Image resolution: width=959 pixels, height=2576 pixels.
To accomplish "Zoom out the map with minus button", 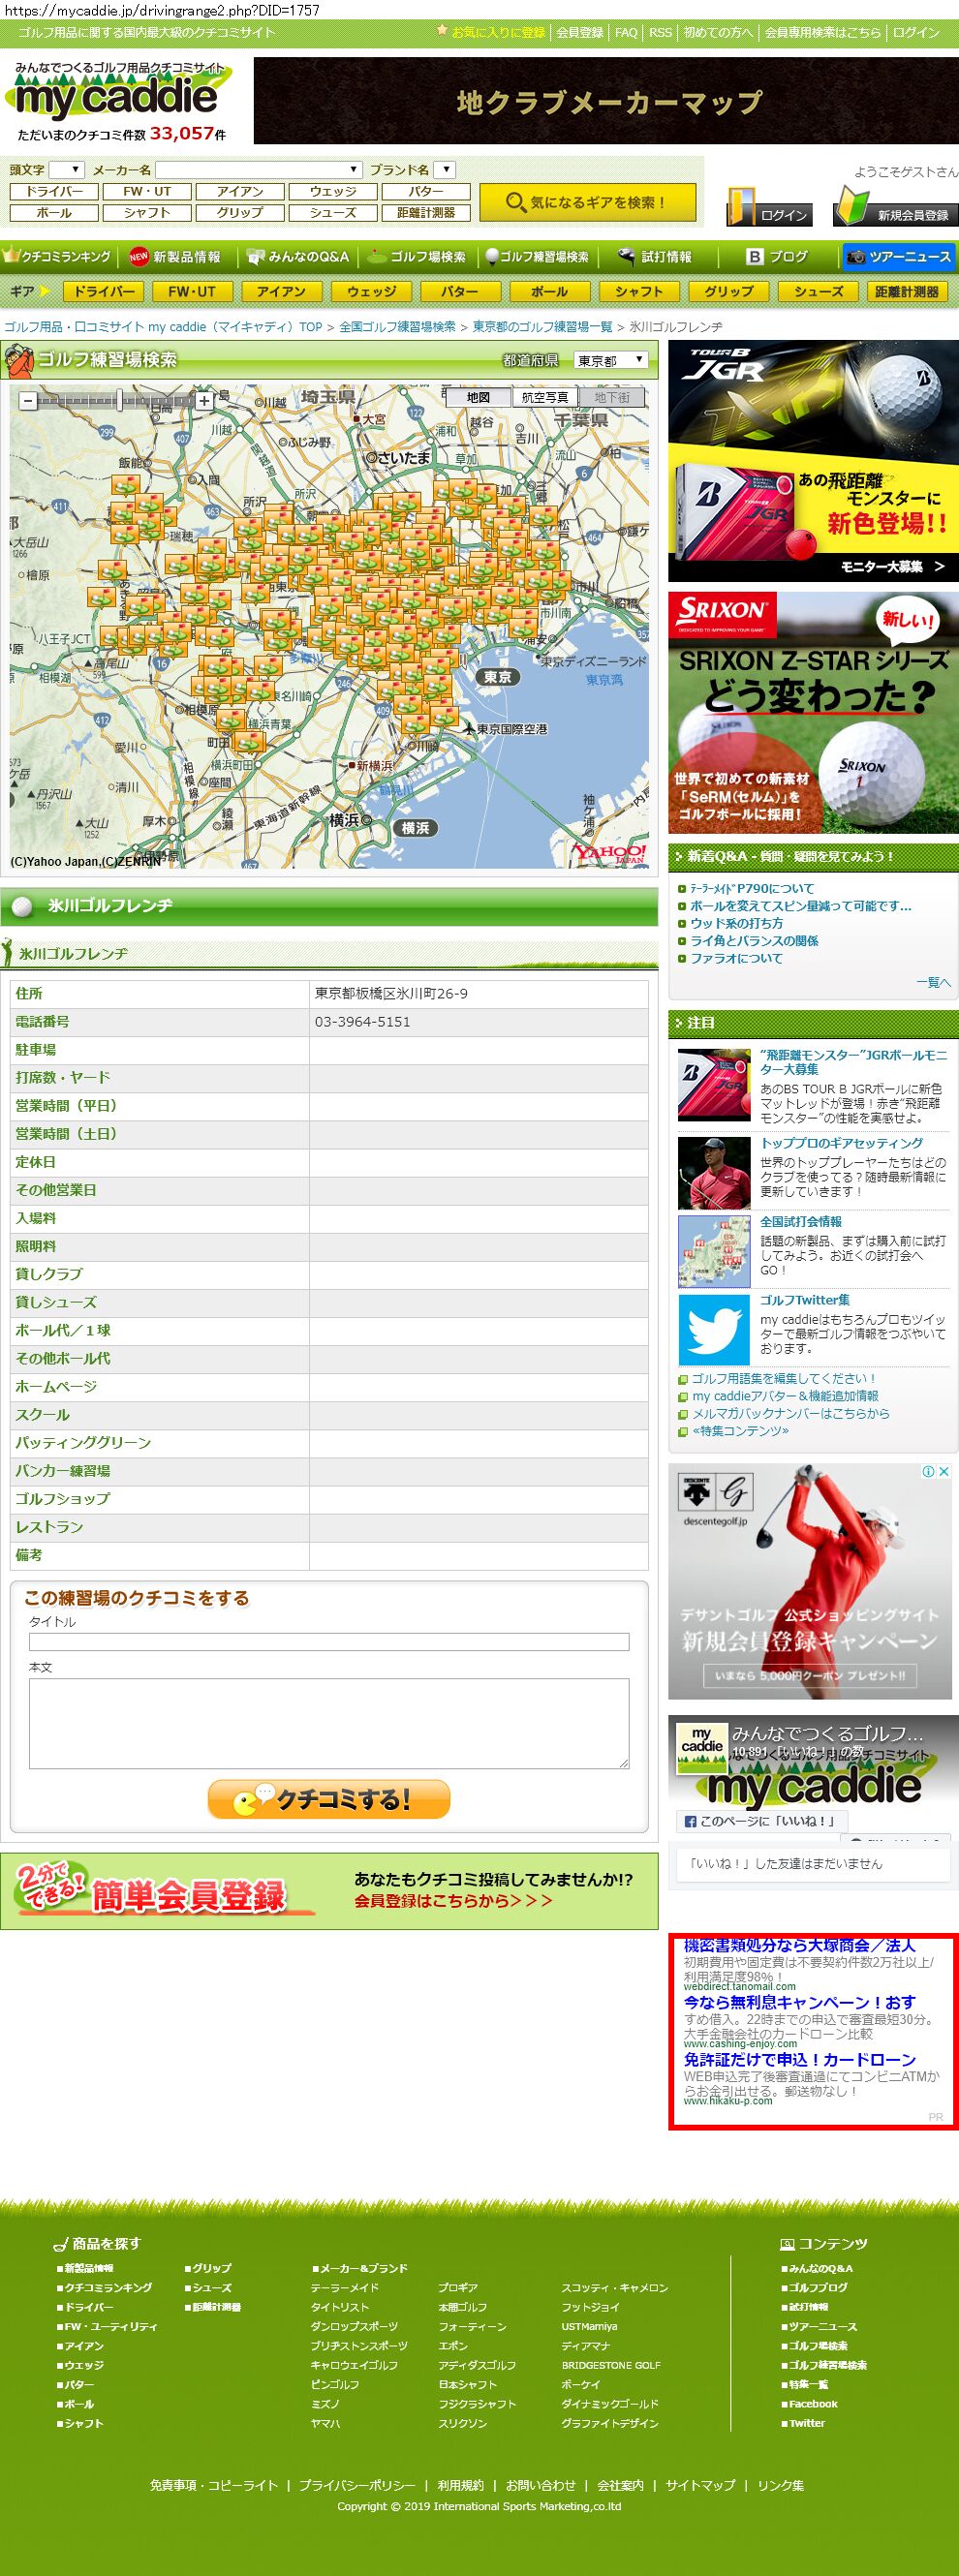I will pos(28,401).
